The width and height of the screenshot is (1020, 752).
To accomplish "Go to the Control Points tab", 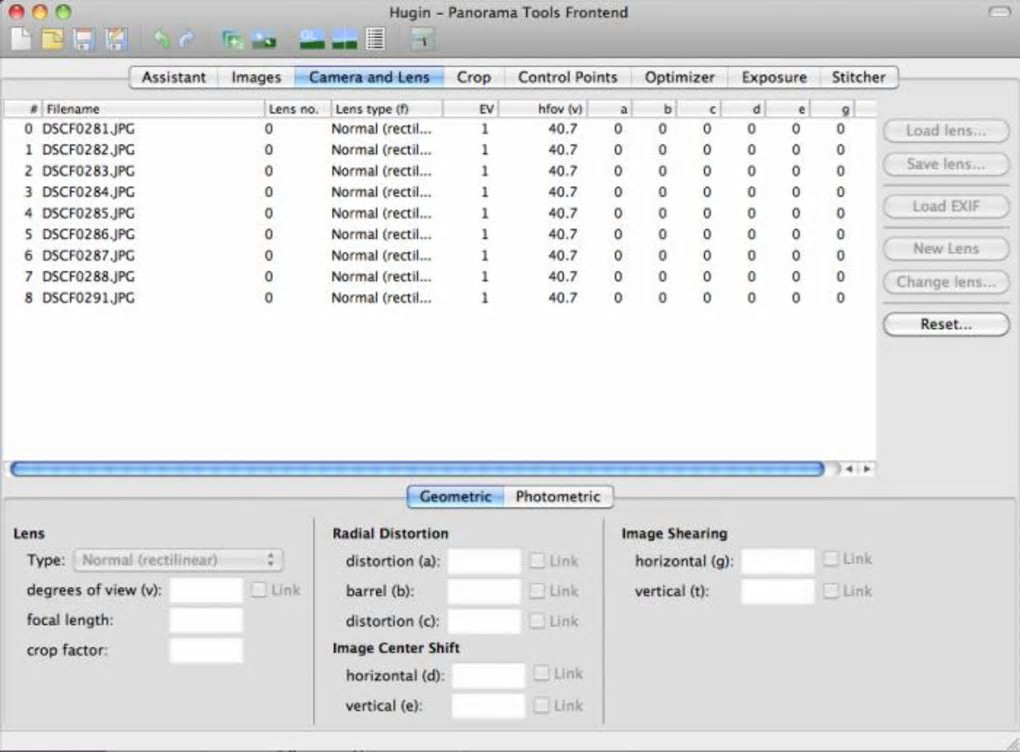I will [x=567, y=77].
